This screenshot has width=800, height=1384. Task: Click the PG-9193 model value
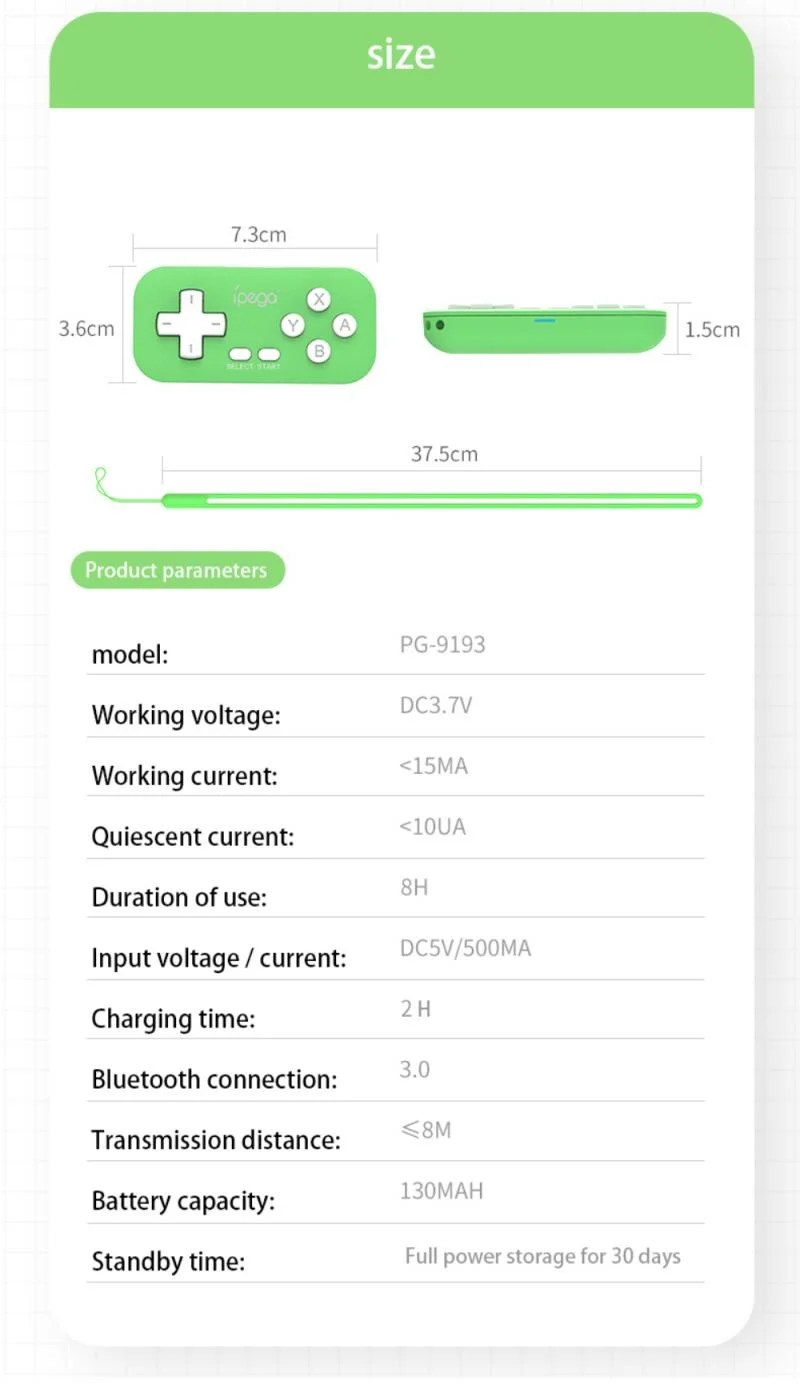click(442, 644)
